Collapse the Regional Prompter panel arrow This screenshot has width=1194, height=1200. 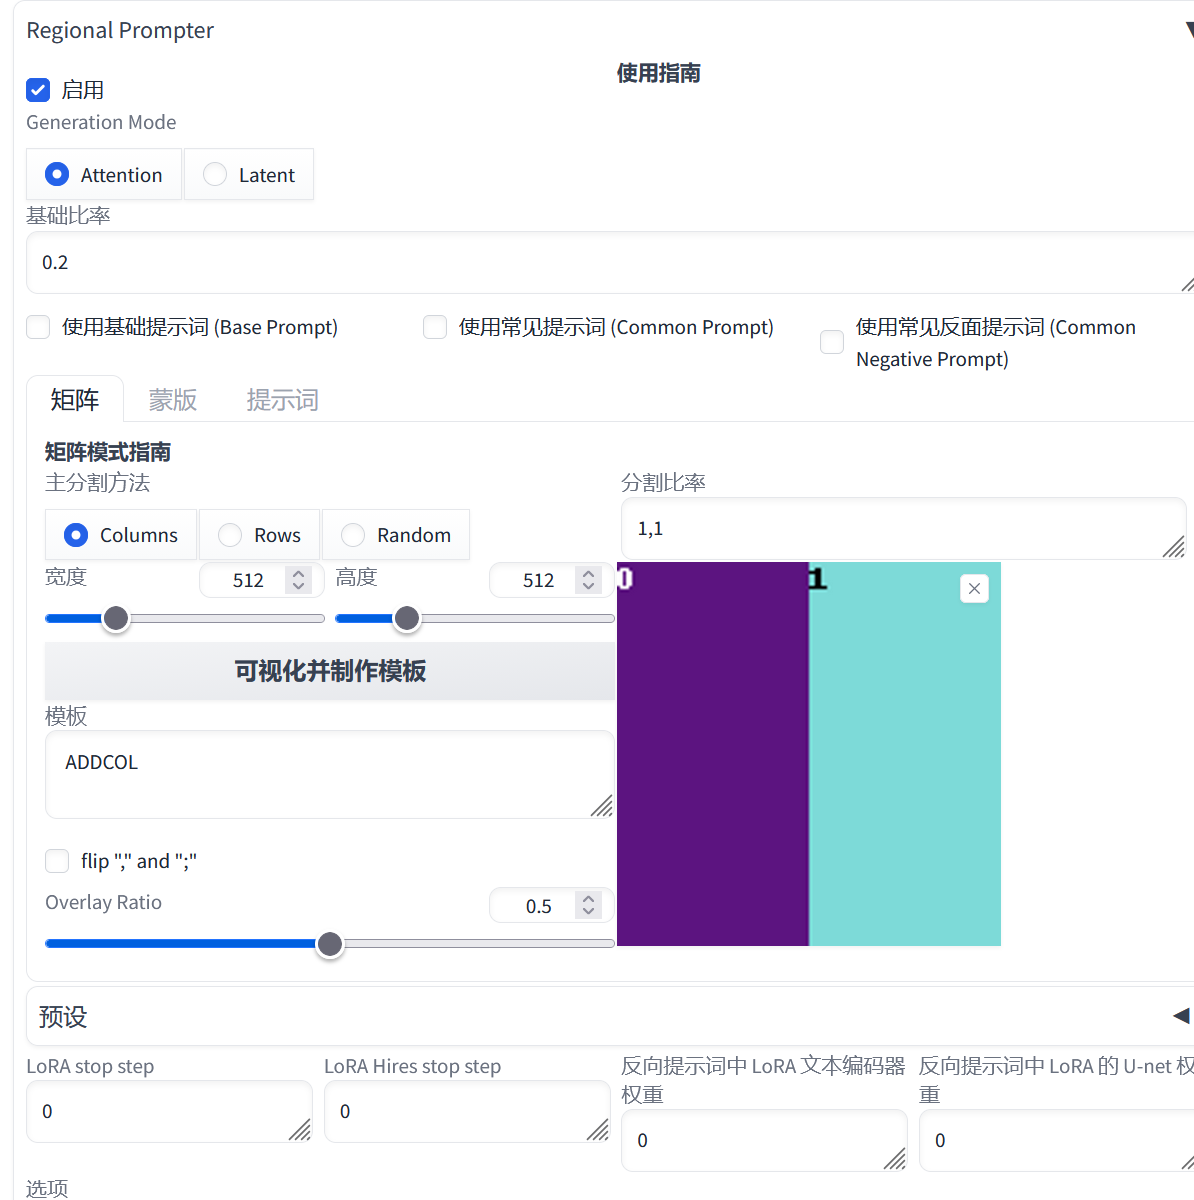click(x=1188, y=31)
